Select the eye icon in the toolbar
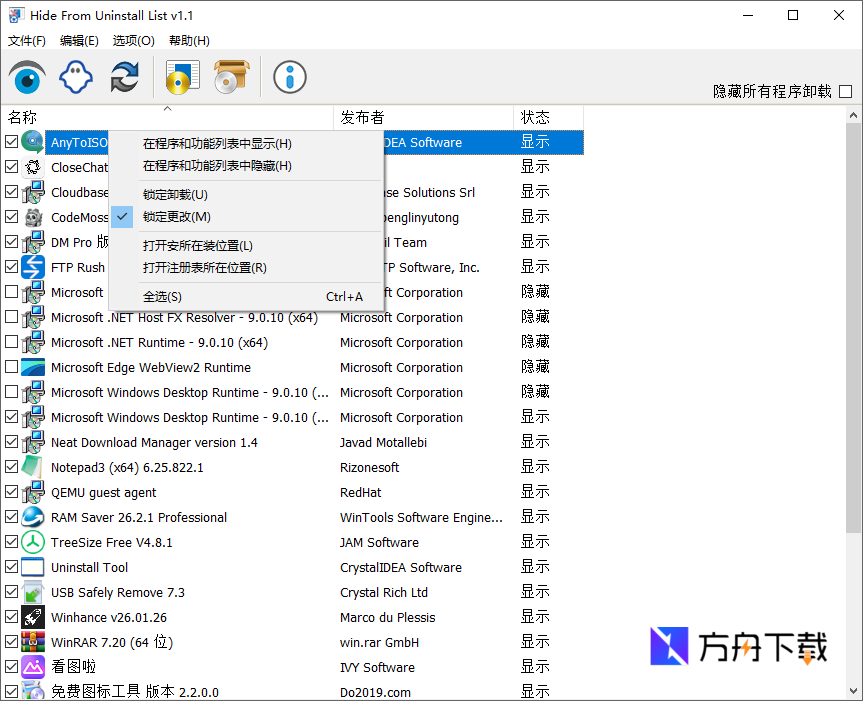 click(28, 76)
